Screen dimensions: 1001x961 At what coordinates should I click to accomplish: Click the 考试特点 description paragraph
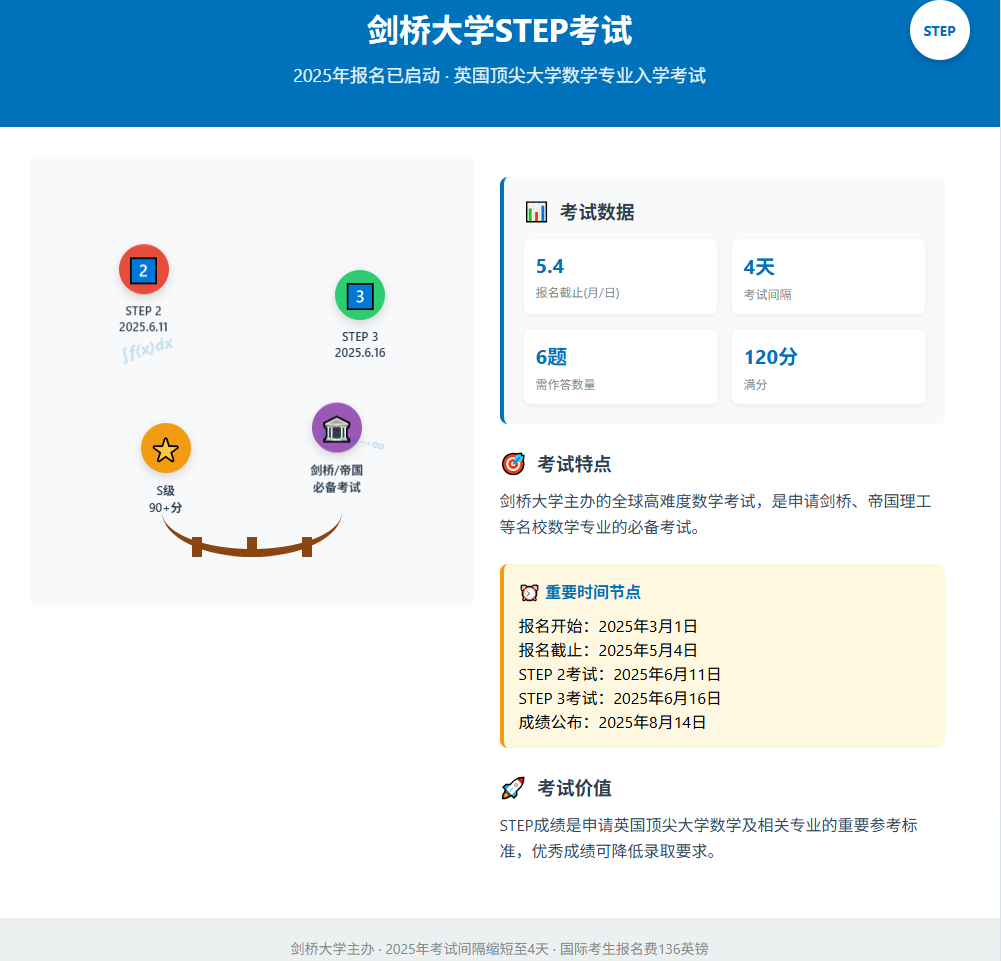click(716, 514)
